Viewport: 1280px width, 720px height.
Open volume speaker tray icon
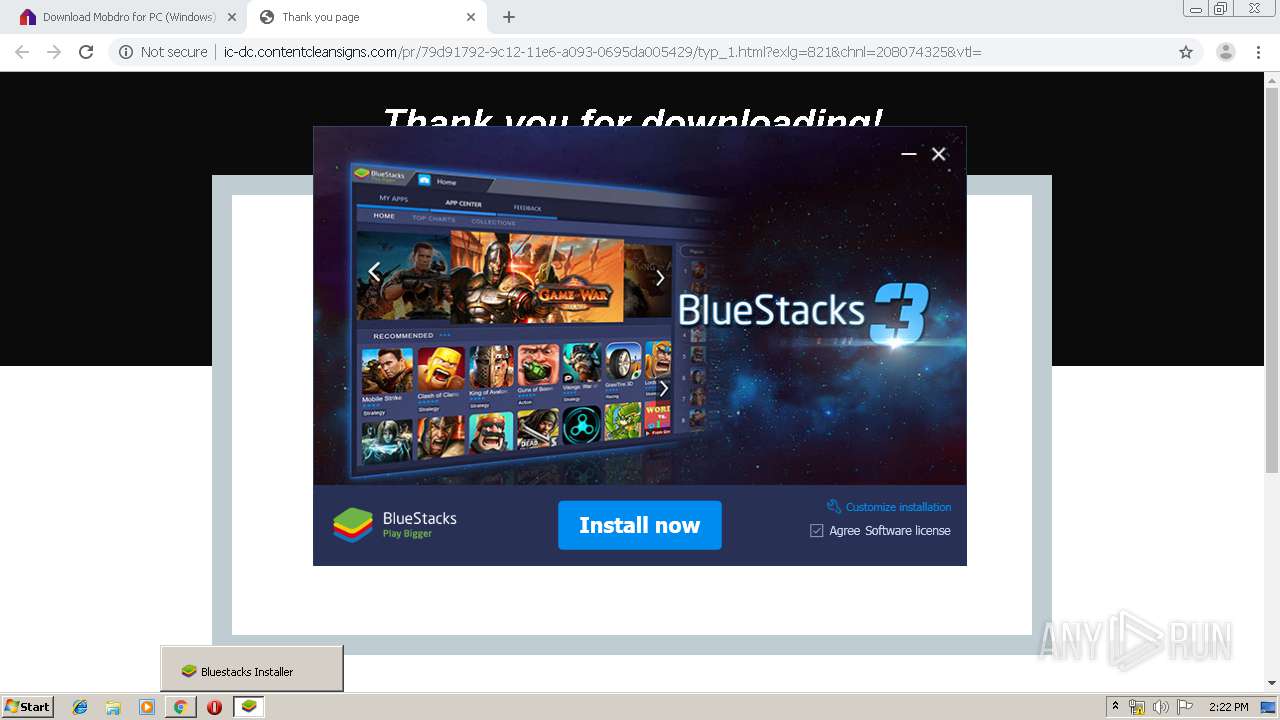pos(1160,707)
